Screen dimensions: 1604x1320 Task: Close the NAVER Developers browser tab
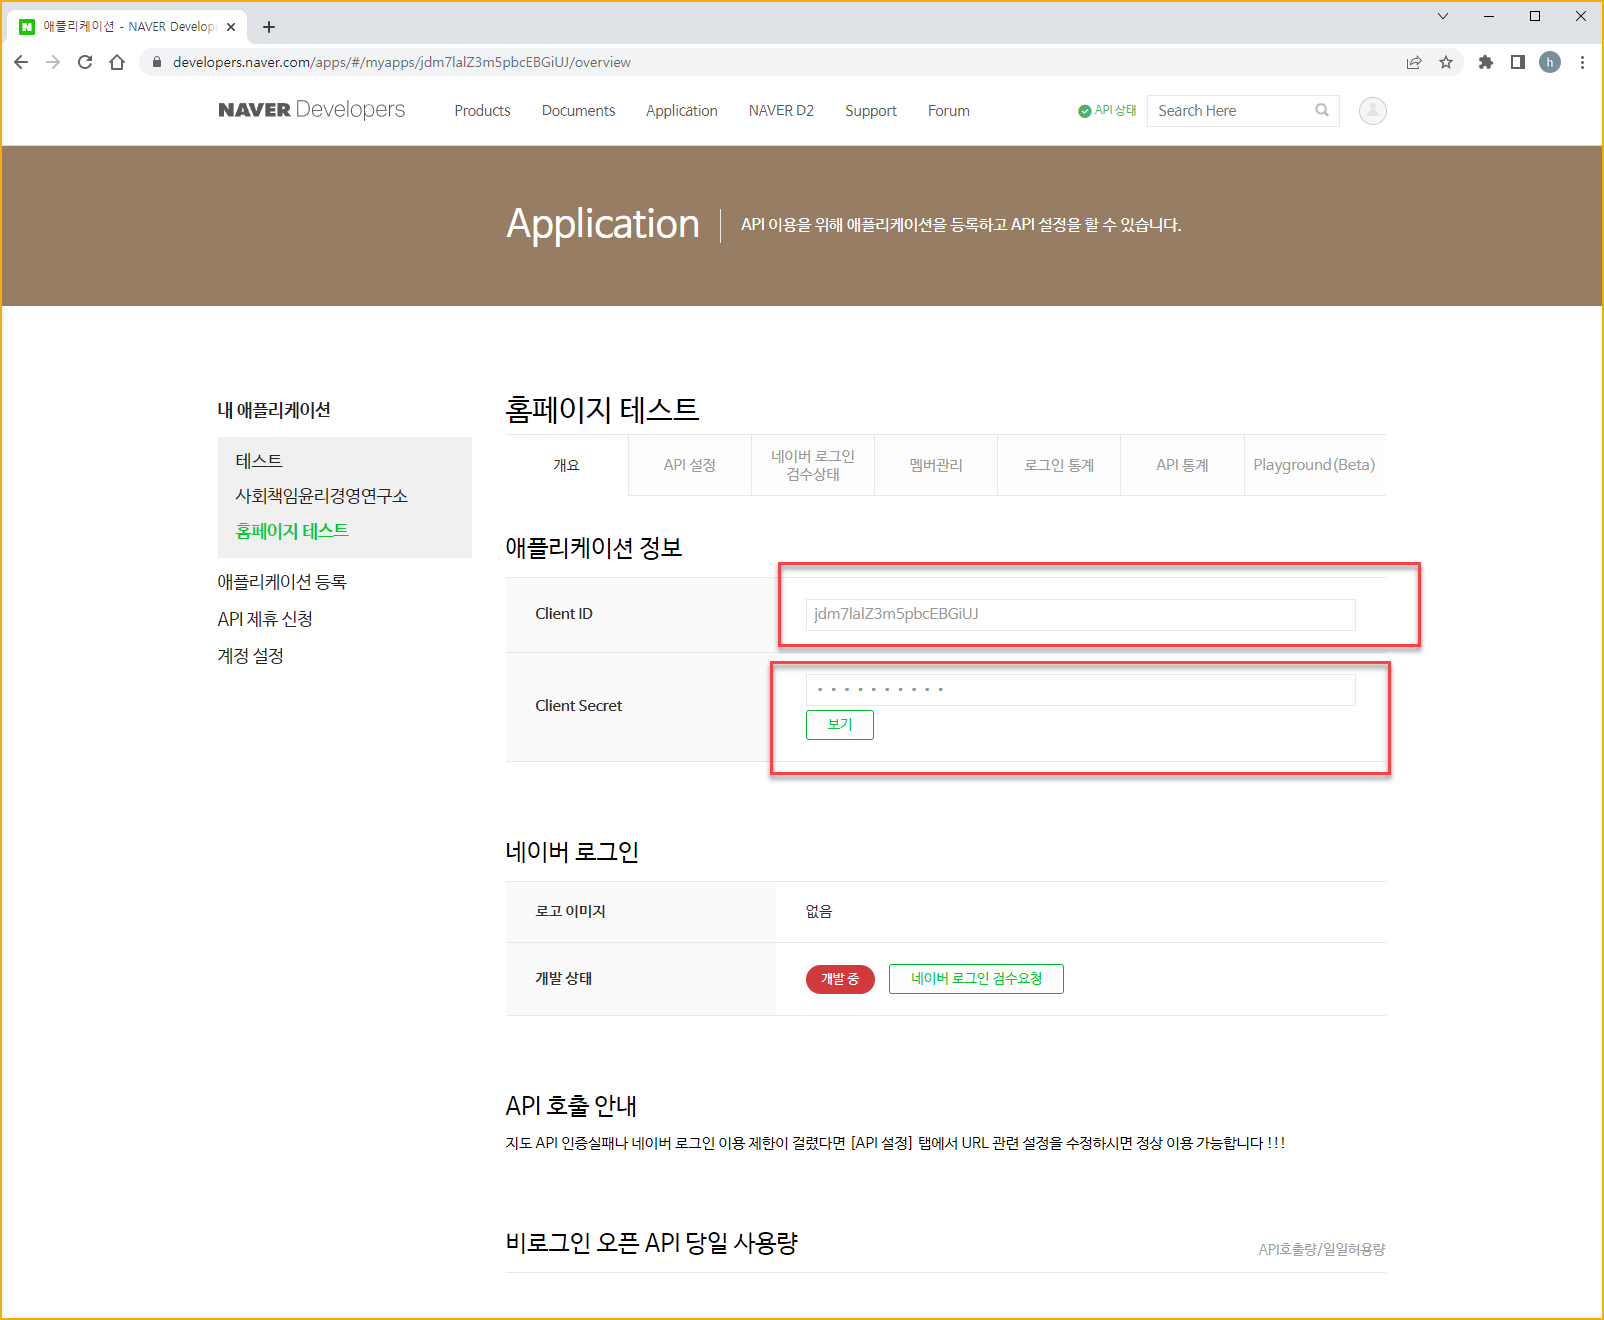[x=231, y=27]
